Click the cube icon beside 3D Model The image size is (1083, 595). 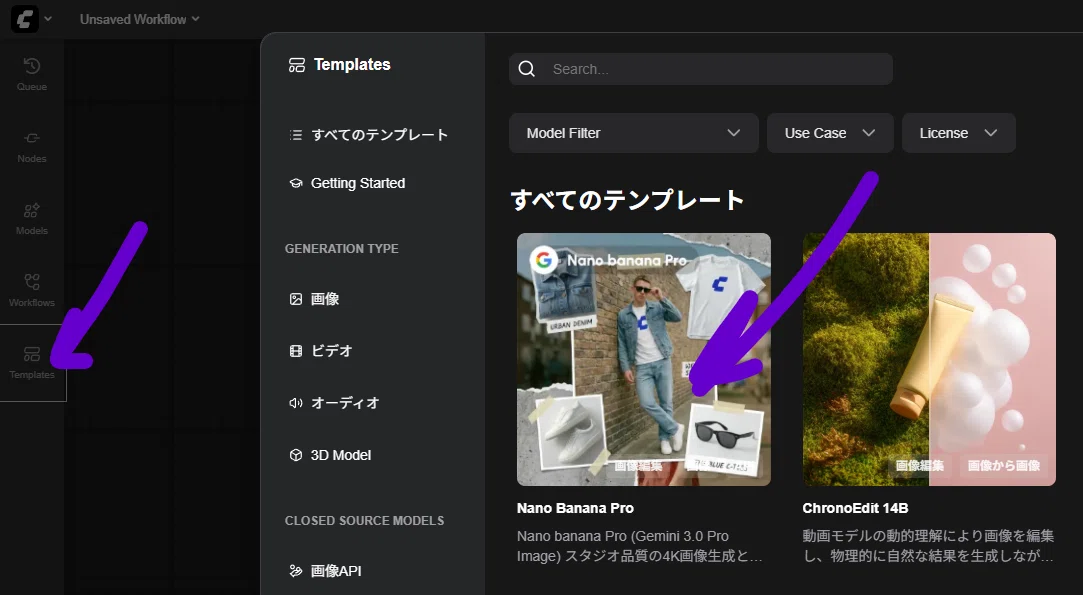point(296,455)
